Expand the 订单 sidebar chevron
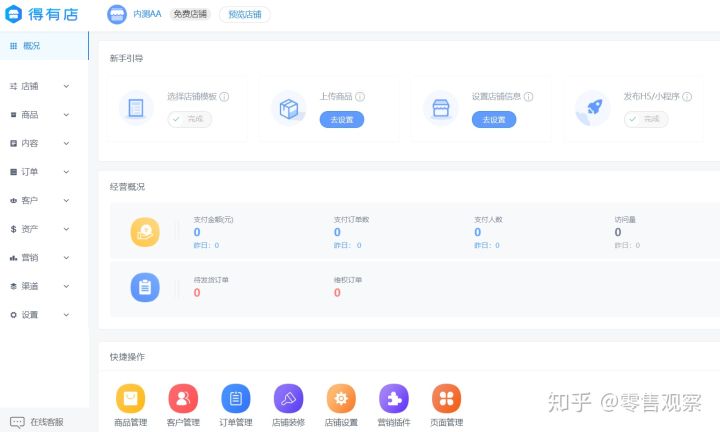 click(x=66, y=172)
